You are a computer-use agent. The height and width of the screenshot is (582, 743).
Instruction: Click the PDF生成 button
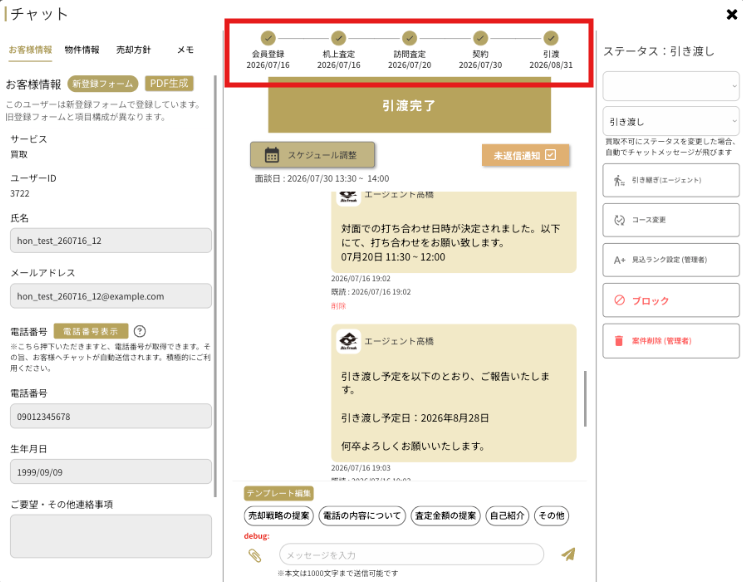click(169, 83)
